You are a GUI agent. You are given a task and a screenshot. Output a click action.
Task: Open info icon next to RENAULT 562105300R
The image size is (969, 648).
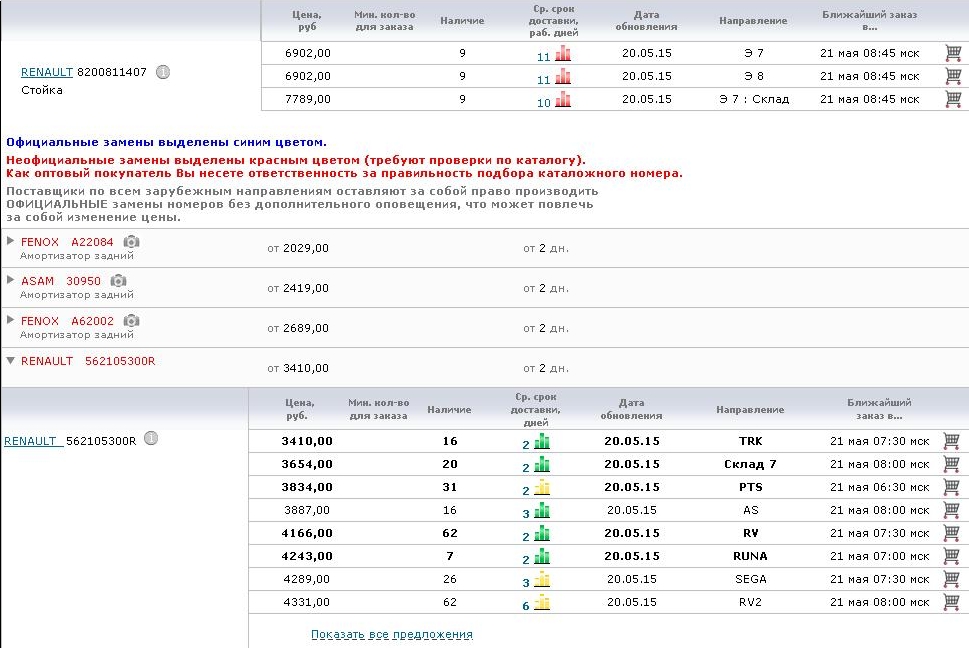[151, 439]
